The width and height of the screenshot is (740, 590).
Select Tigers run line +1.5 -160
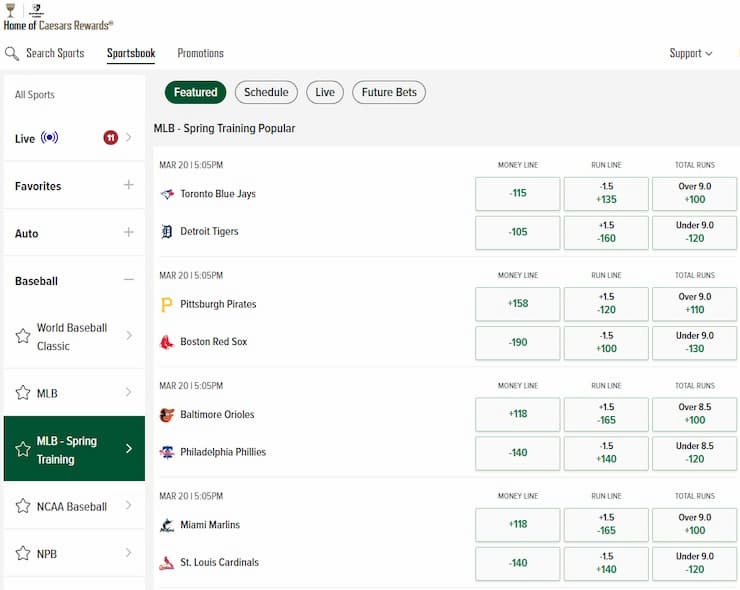tap(606, 232)
